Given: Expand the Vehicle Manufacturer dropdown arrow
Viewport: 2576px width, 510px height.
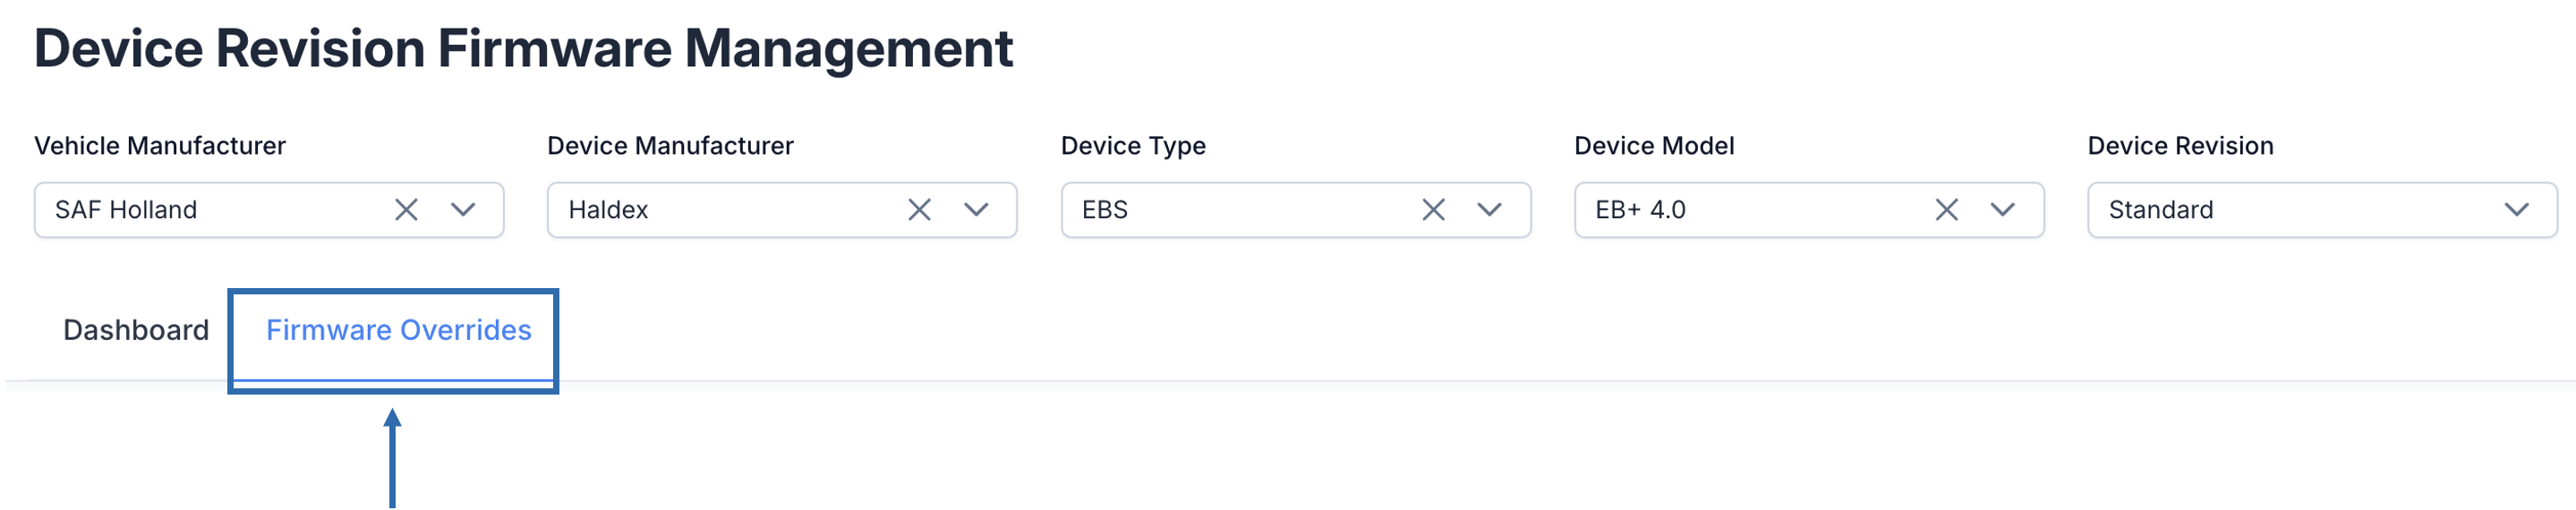Looking at the screenshot, I should coord(463,210).
